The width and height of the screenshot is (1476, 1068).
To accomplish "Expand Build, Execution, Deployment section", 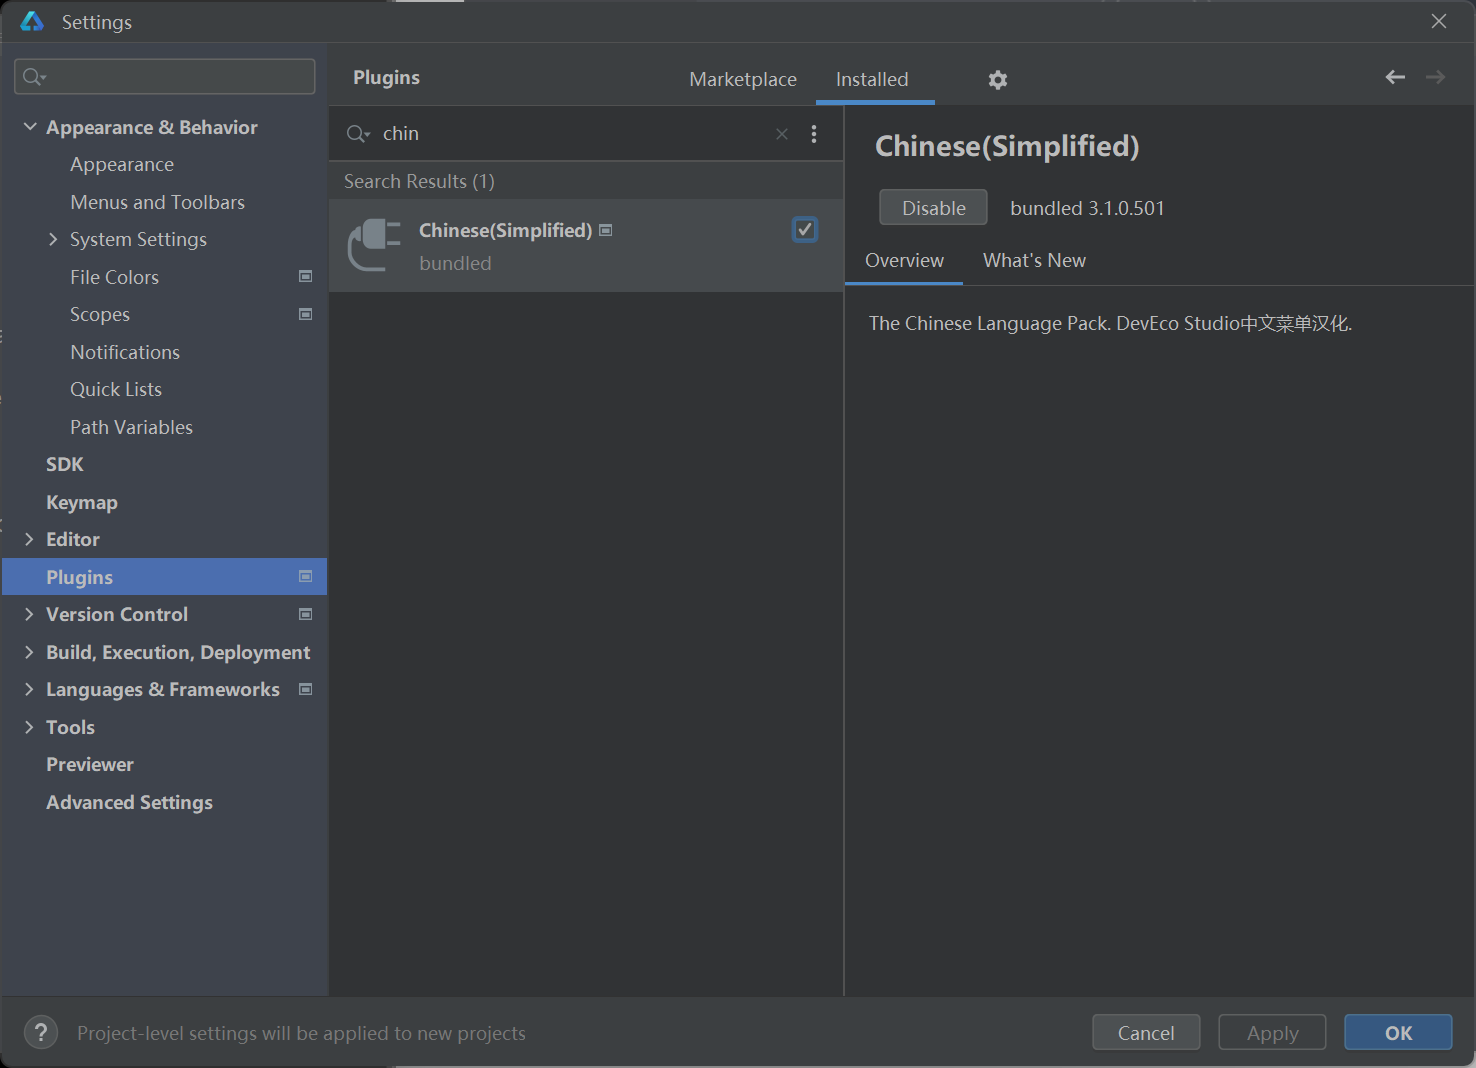I will 29,652.
